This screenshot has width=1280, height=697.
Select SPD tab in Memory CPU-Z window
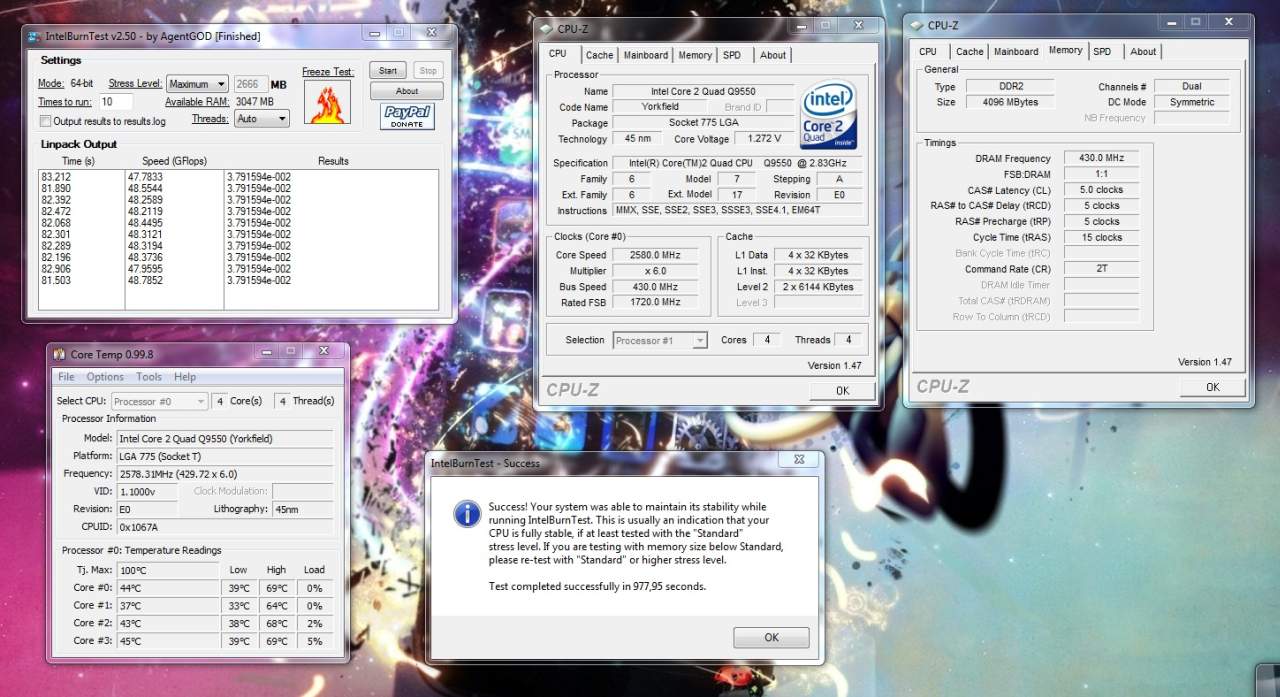1102,51
